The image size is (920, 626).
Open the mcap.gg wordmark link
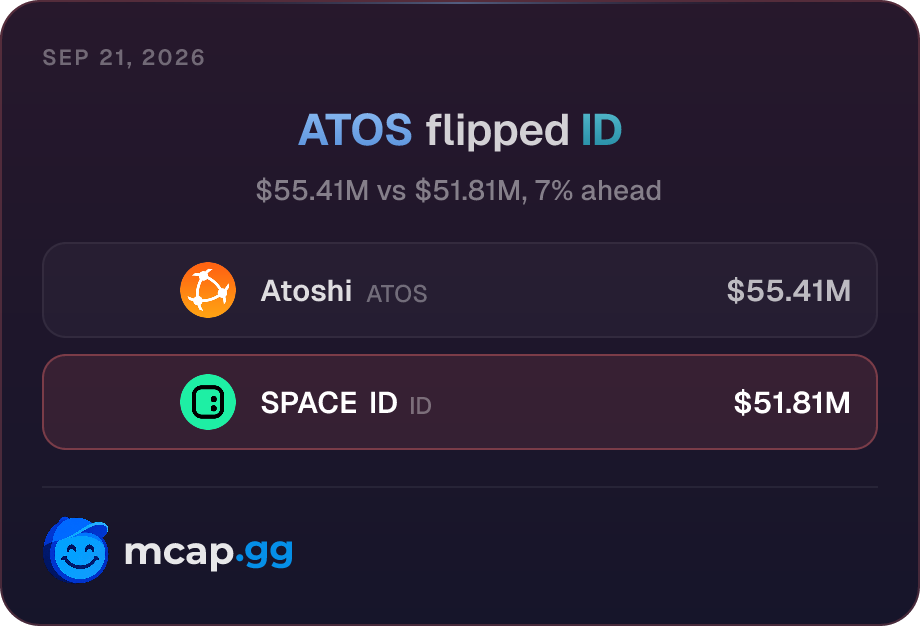(x=208, y=552)
